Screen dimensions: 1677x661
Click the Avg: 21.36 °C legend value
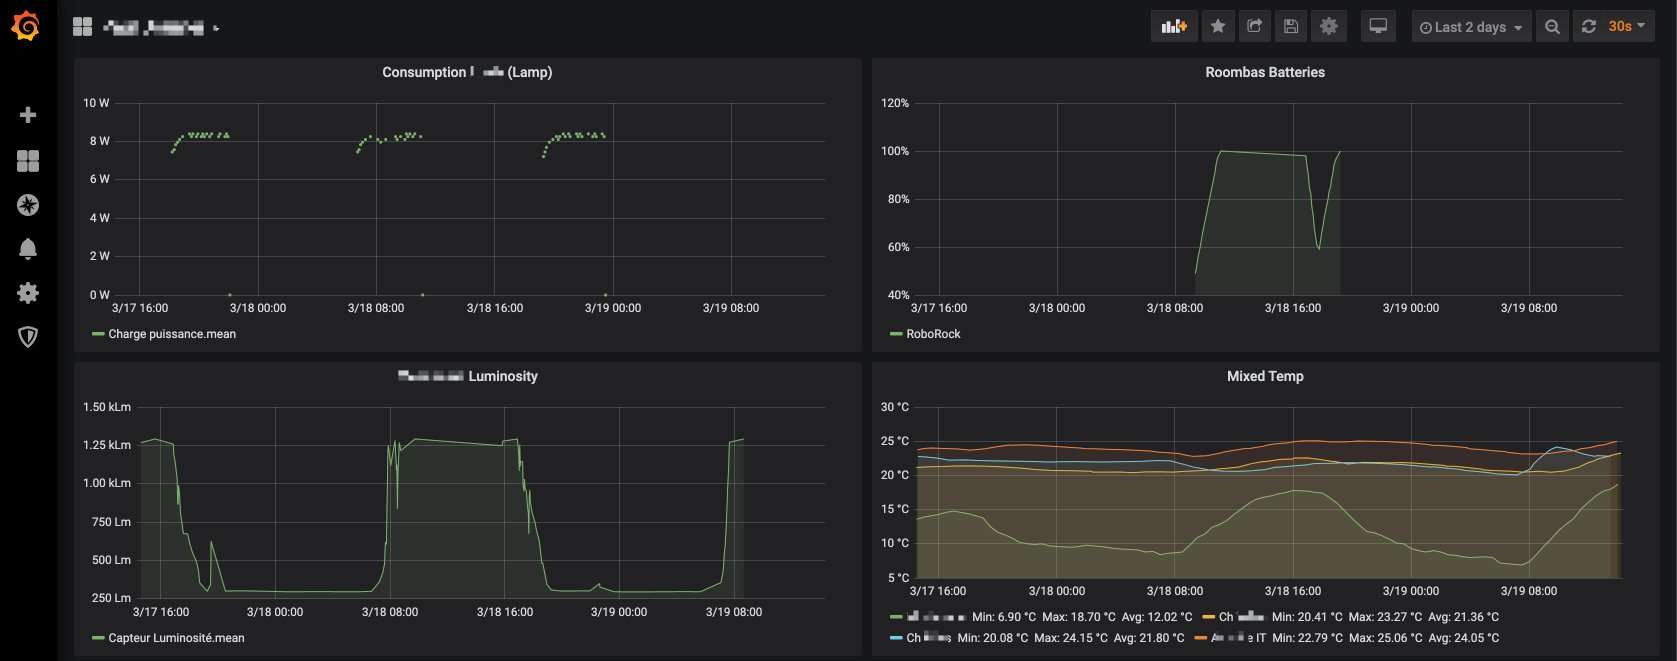point(1463,617)
